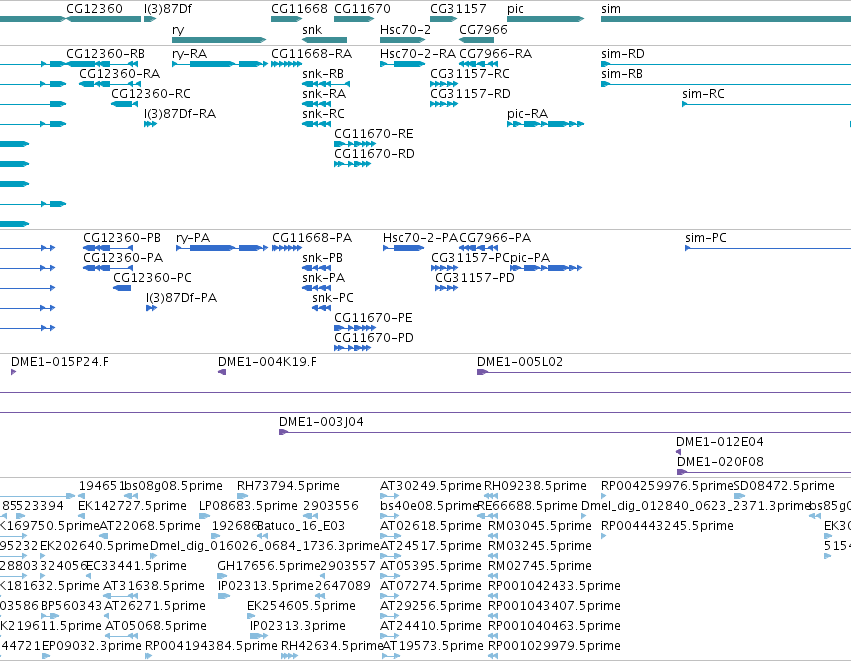Click protein CG31157-PD
This screenshot has height=661, width=851.
tap(447, 288)
